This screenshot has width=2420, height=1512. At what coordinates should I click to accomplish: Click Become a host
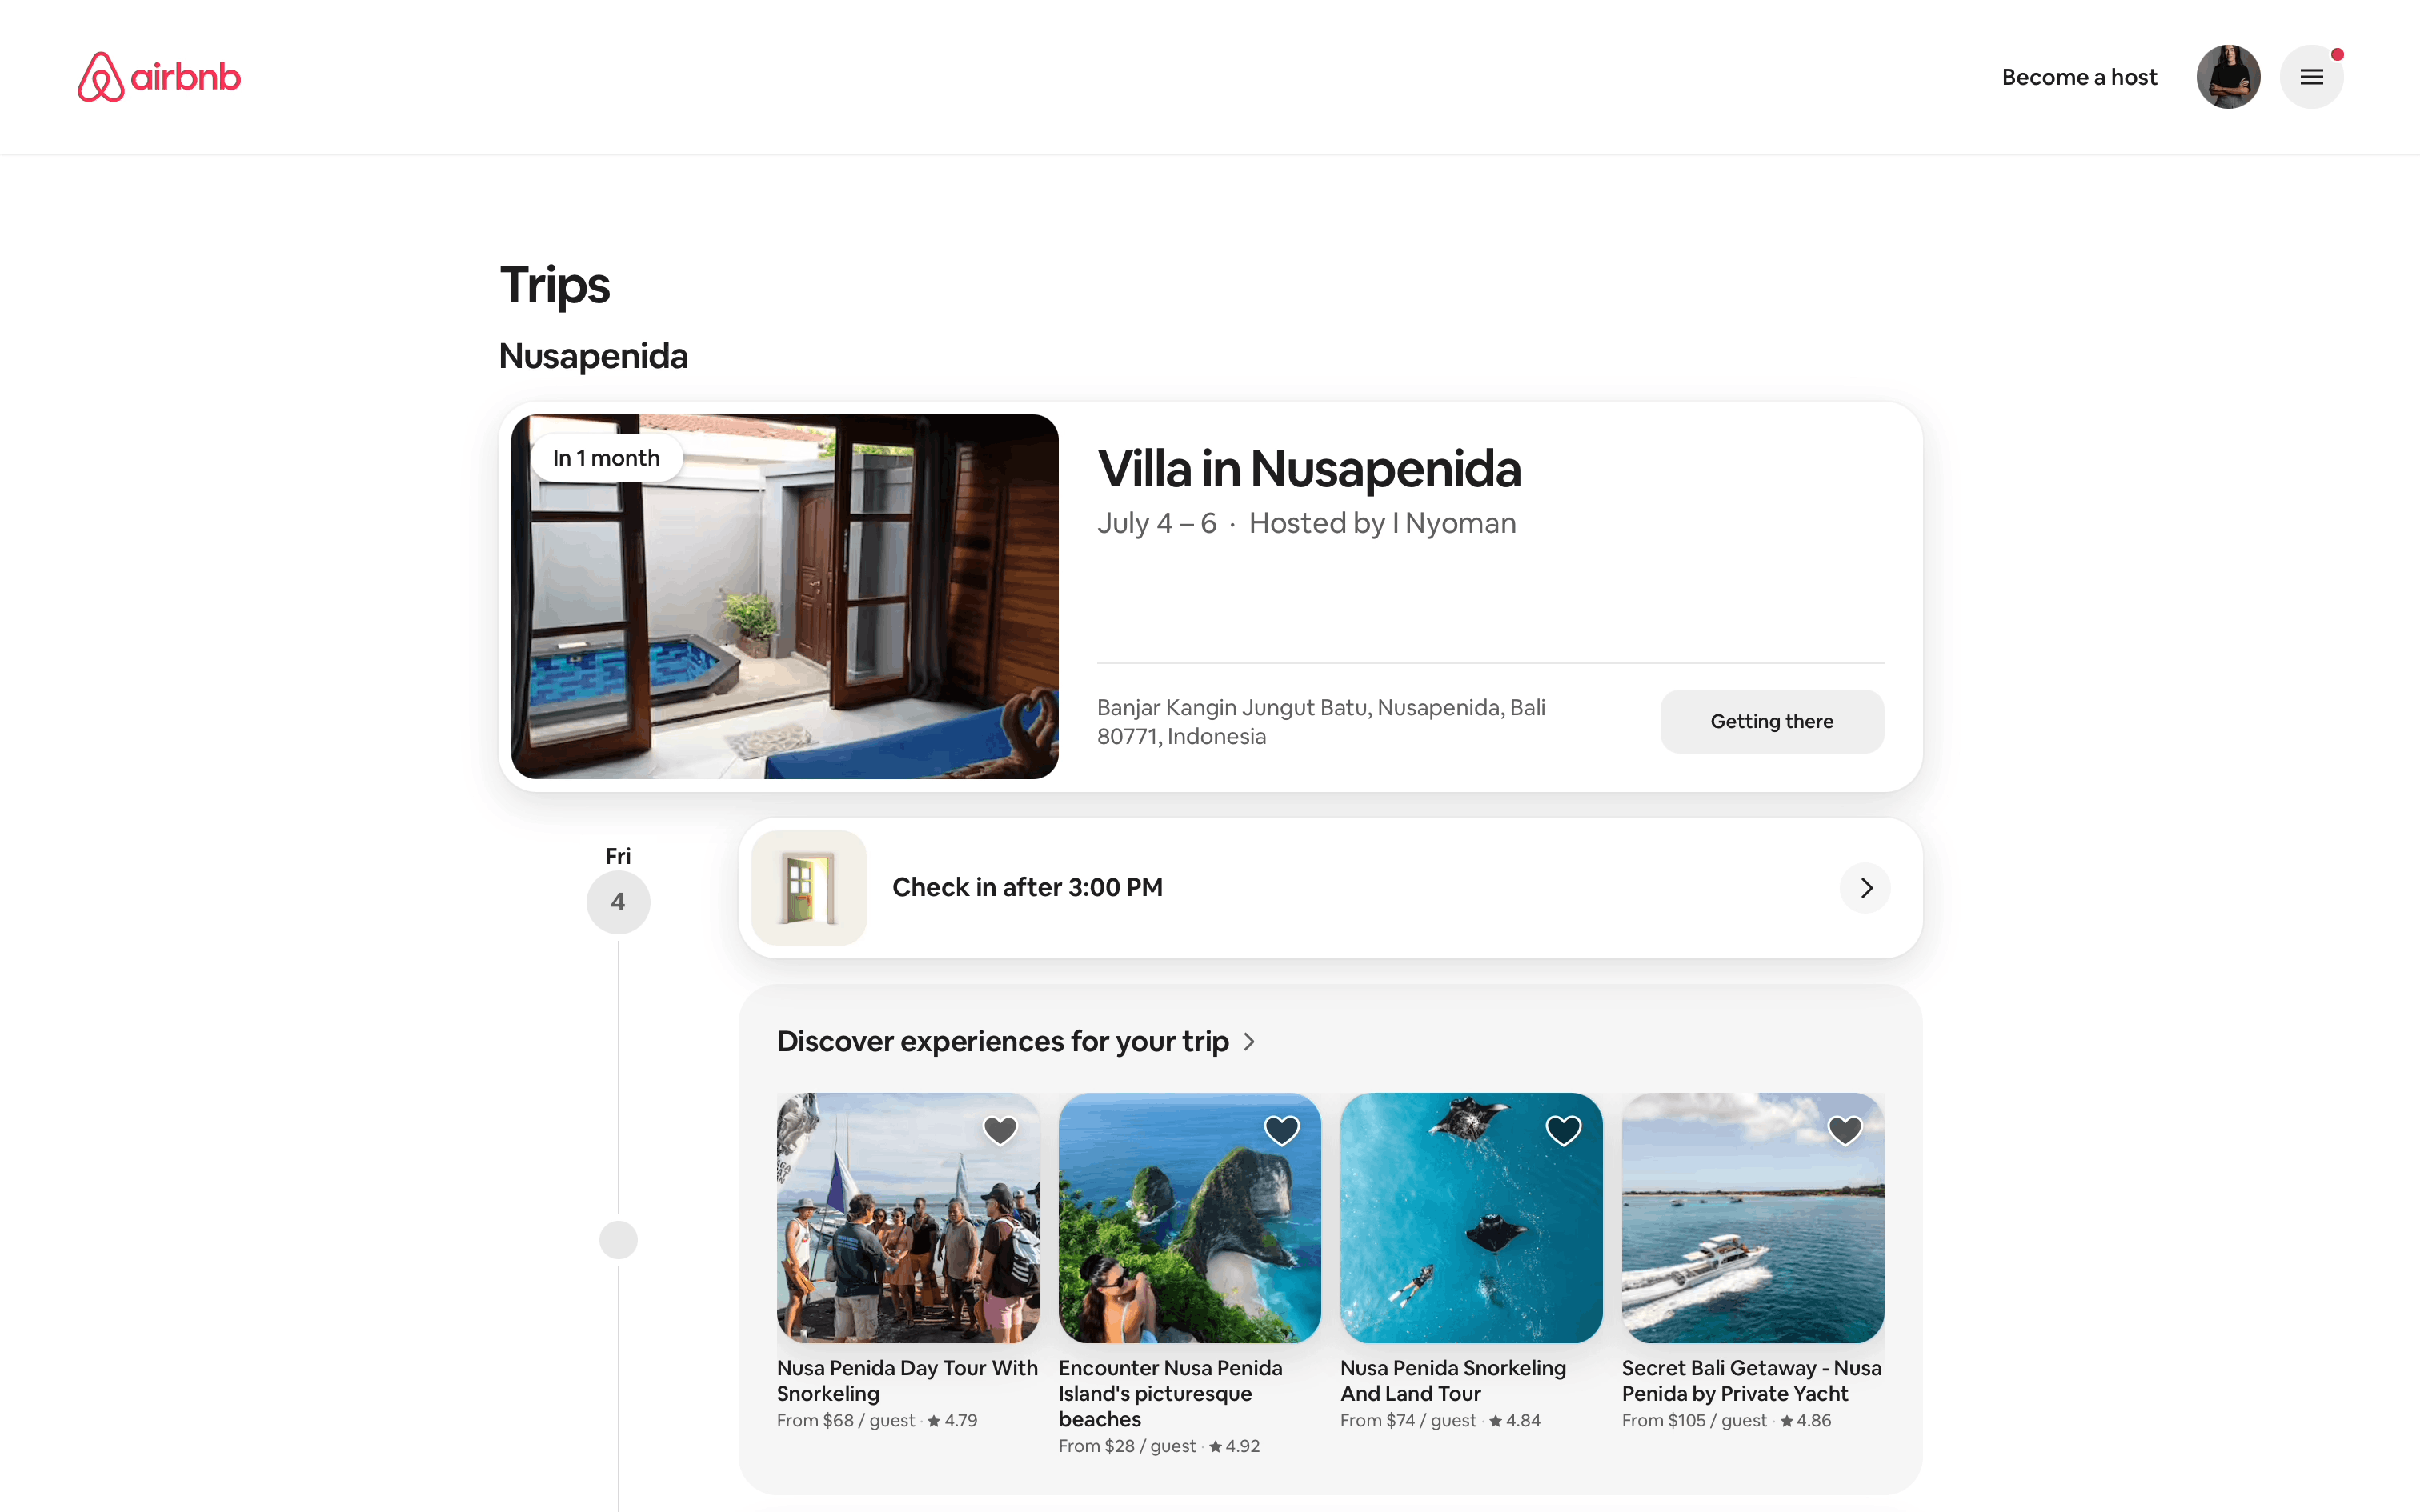click(2079, 77)
